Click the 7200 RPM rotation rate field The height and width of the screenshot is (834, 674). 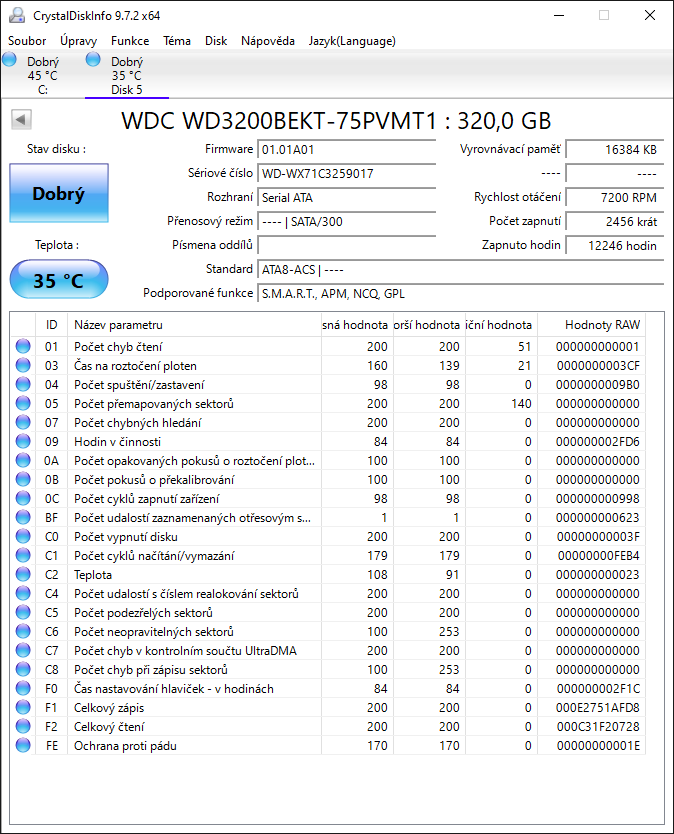tap(614, 197)
